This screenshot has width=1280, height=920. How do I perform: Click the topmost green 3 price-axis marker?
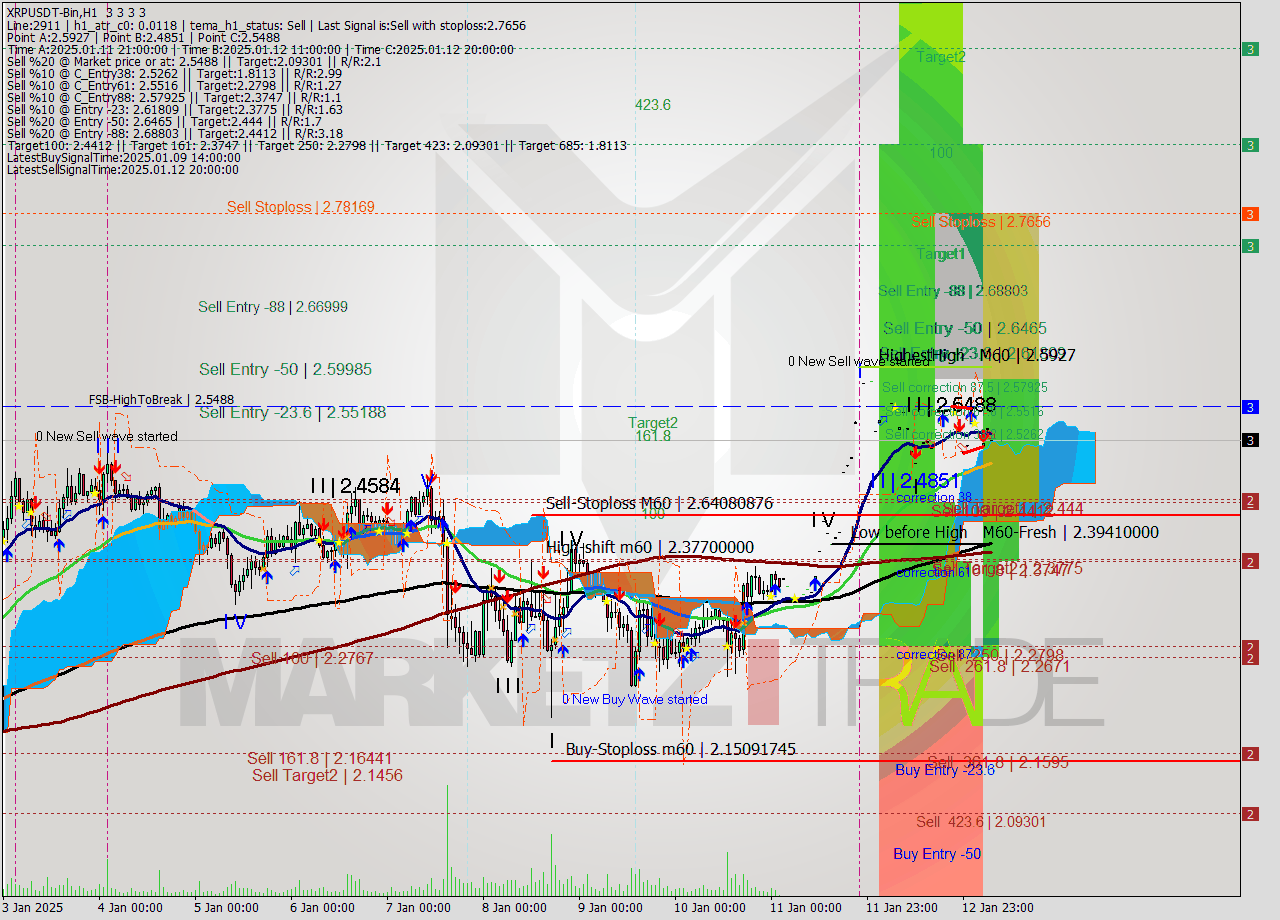(1250, 49)
